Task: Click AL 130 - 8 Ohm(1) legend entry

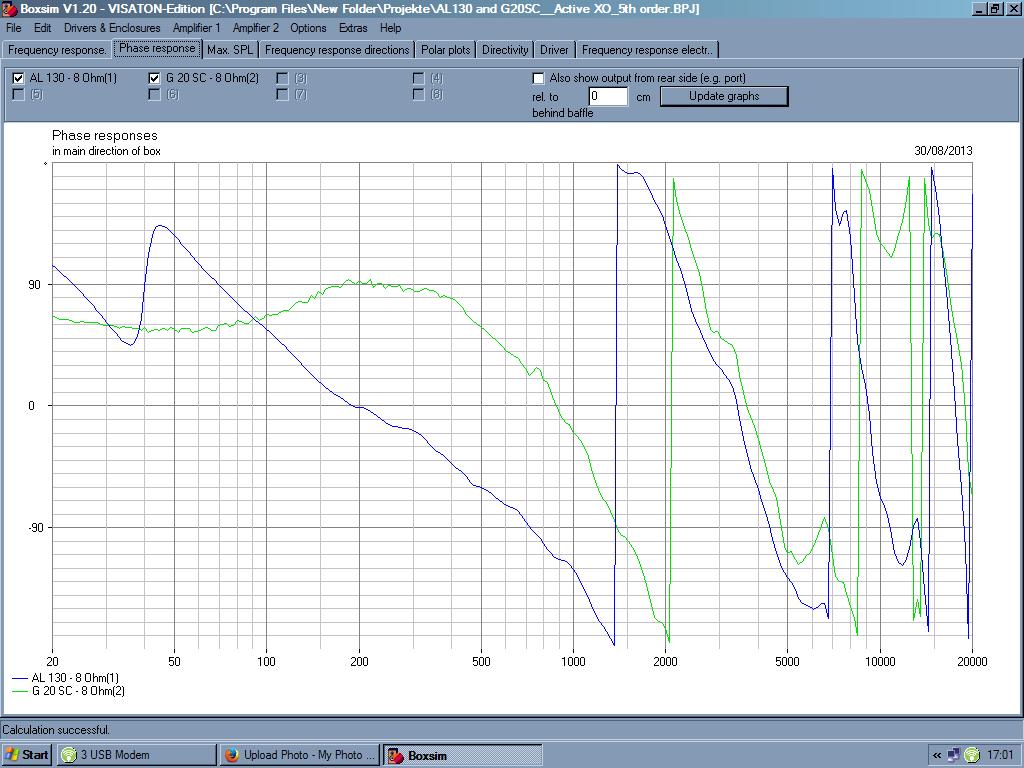Action: [x=66, y=678]
